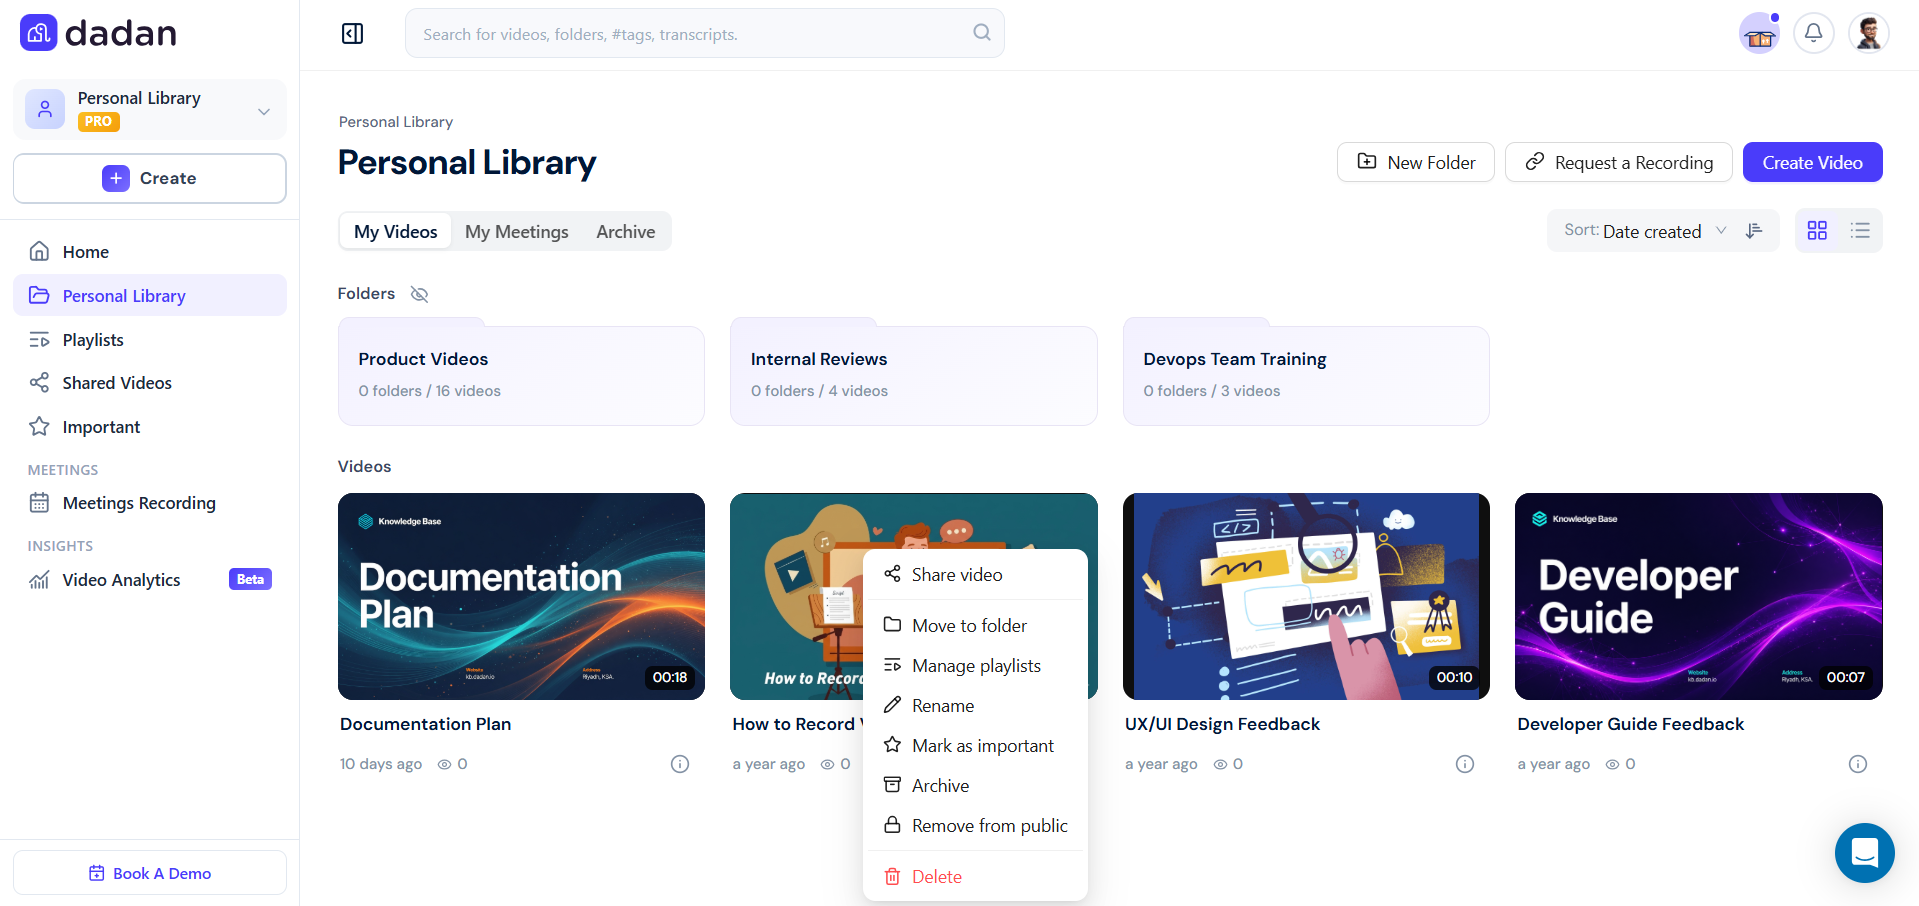This screenshot has width=1919, height=906.
Task: Open Personal Library in sidebar
Action: point(150,296)
